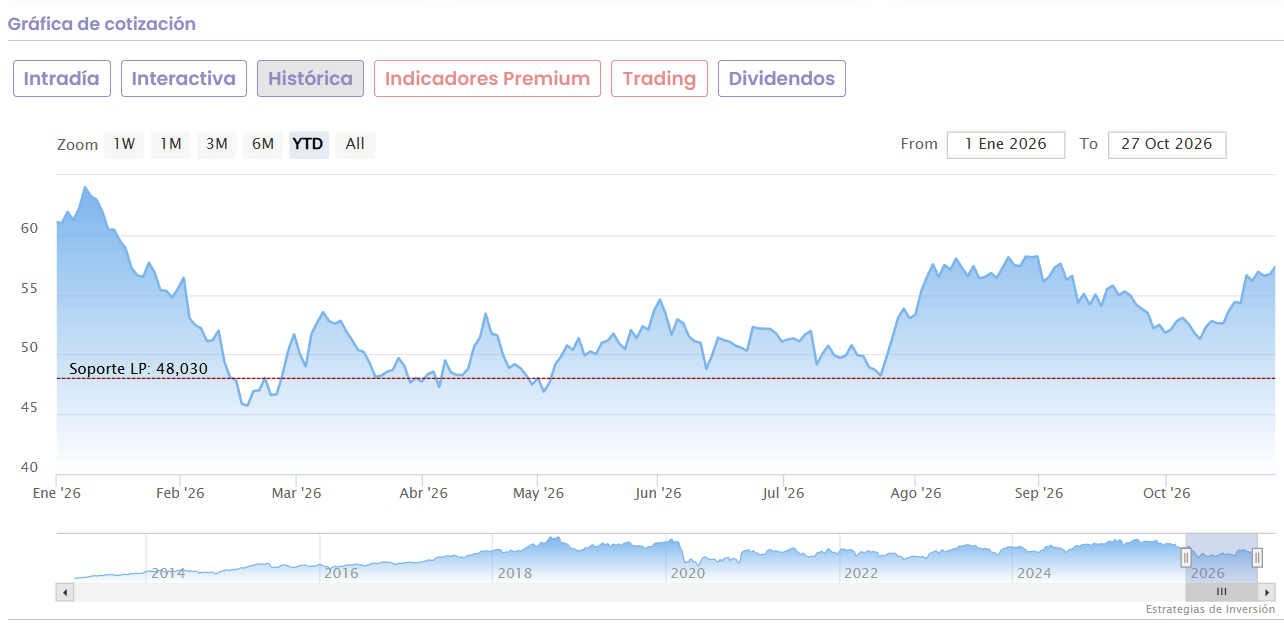Select the YTD zoom button

pos(308,144)
